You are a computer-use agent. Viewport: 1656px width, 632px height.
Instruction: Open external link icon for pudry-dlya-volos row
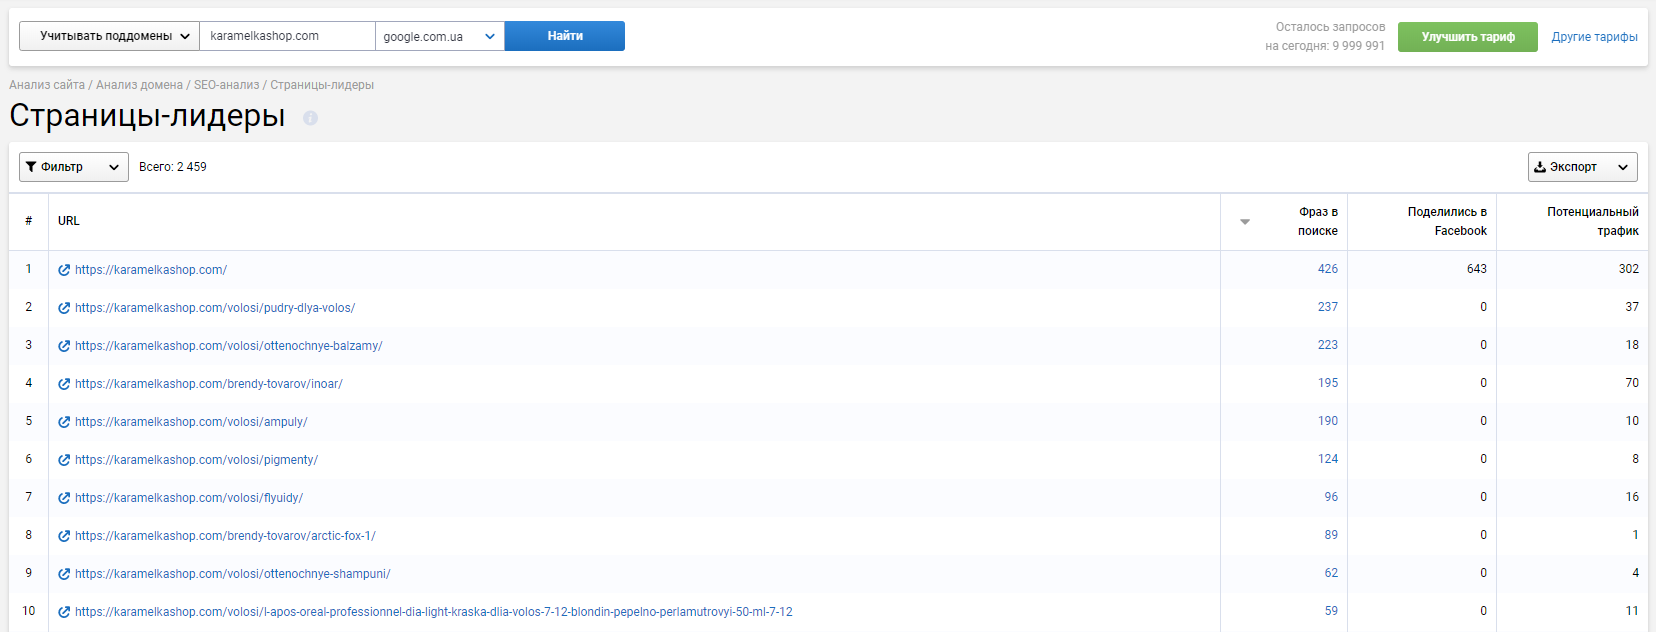coord(64,308)
